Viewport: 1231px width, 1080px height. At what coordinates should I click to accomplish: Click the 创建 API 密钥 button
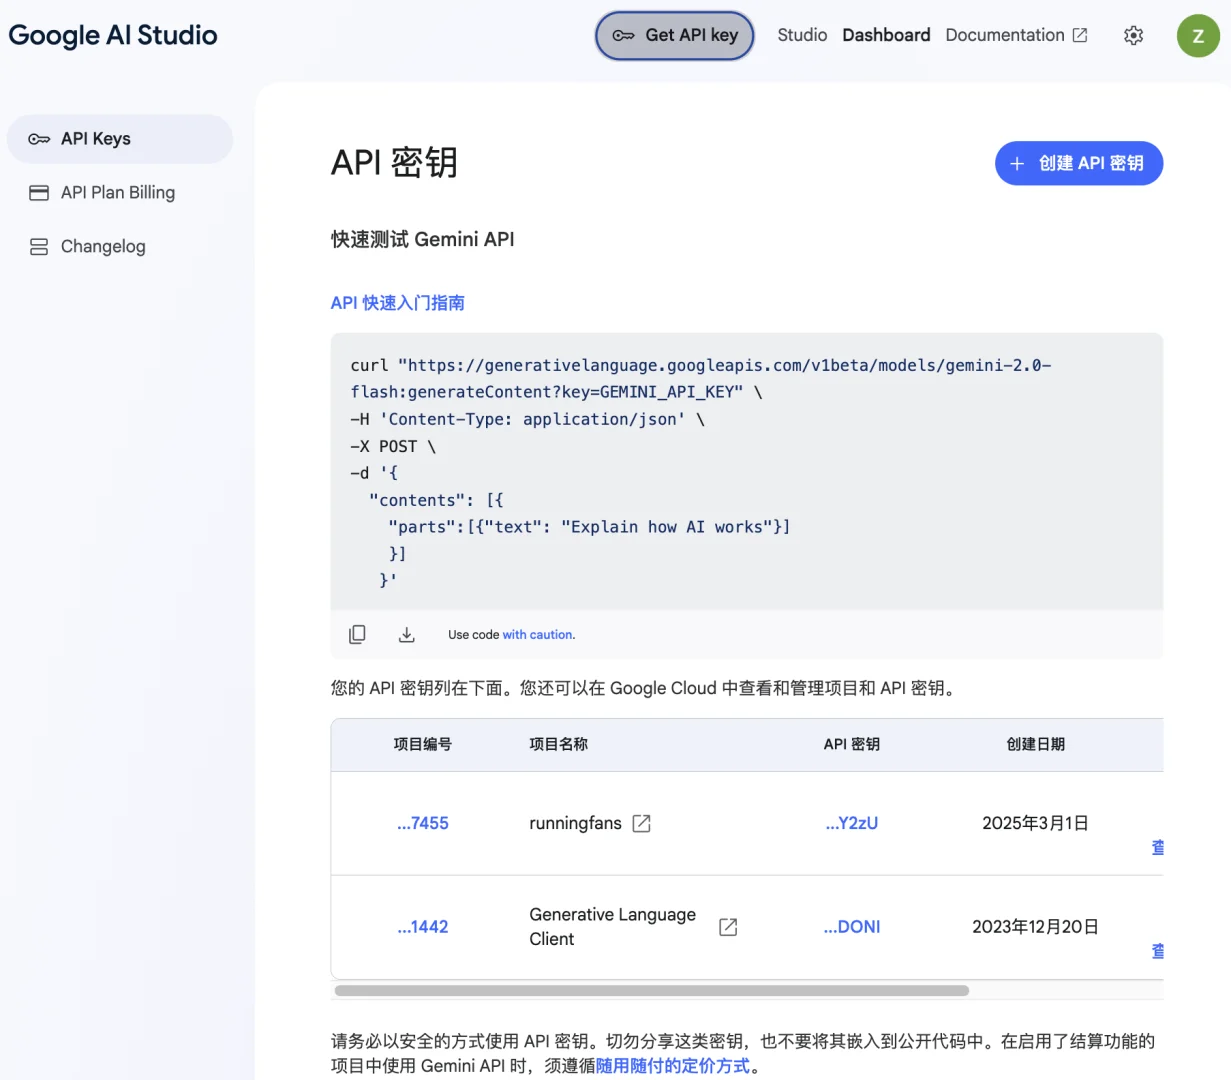1079,163
